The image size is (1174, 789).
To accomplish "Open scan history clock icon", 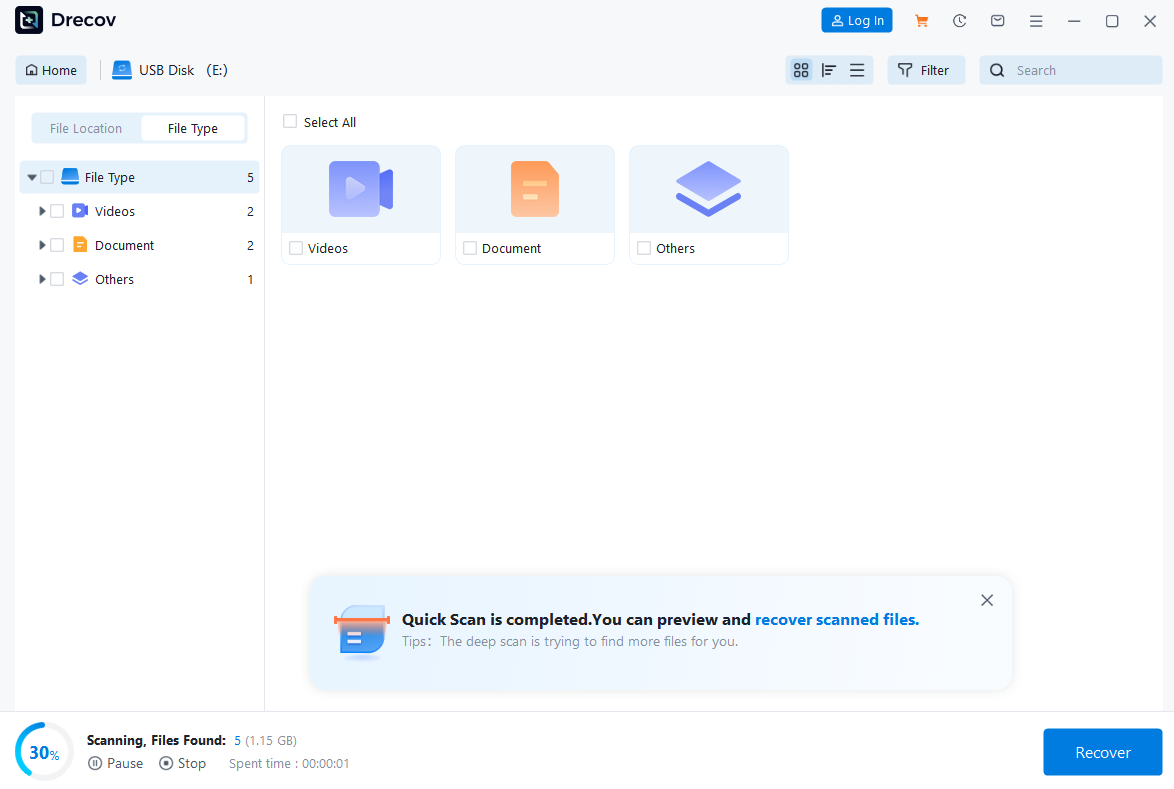I will [959, 21].
